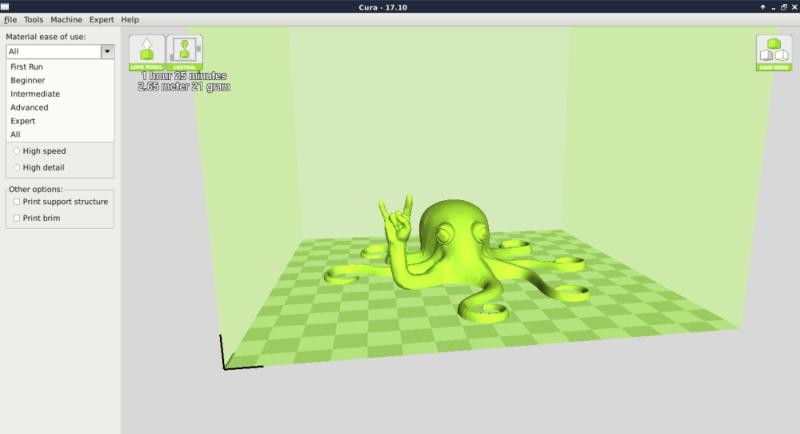Toggle the Print brim checkbox
This screenshot has height=434, width=800.
pos(17,217)
